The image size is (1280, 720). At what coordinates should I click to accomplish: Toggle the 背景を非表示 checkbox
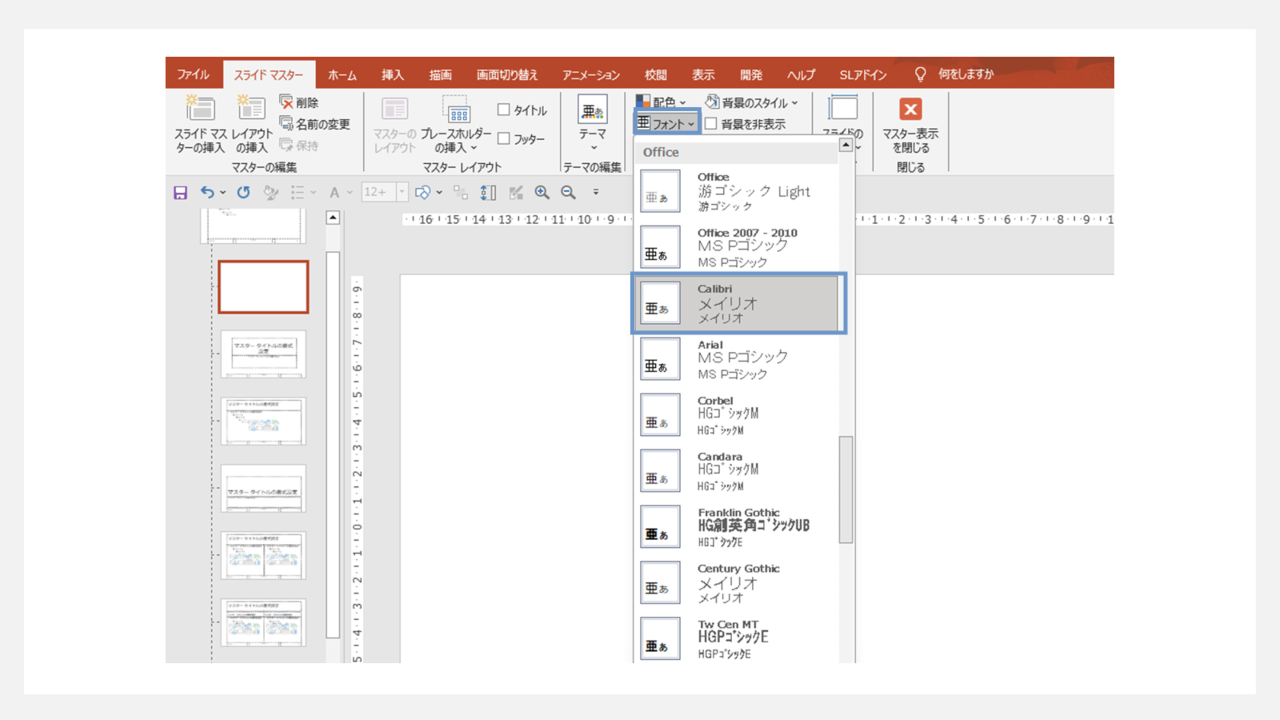tap(711, 124)
